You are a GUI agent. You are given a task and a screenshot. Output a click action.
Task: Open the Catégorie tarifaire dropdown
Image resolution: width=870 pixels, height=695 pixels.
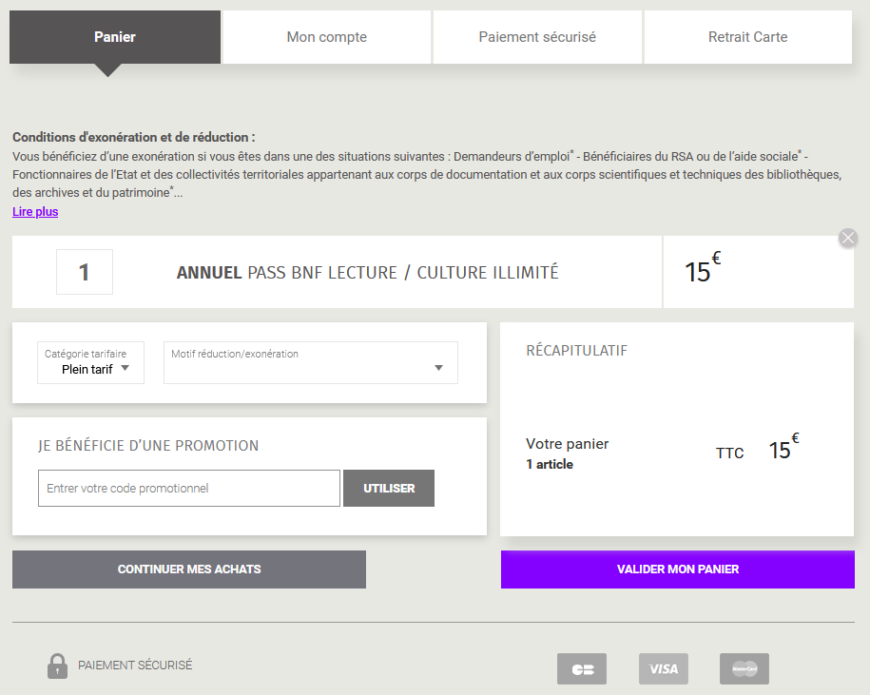pos(89,363)
